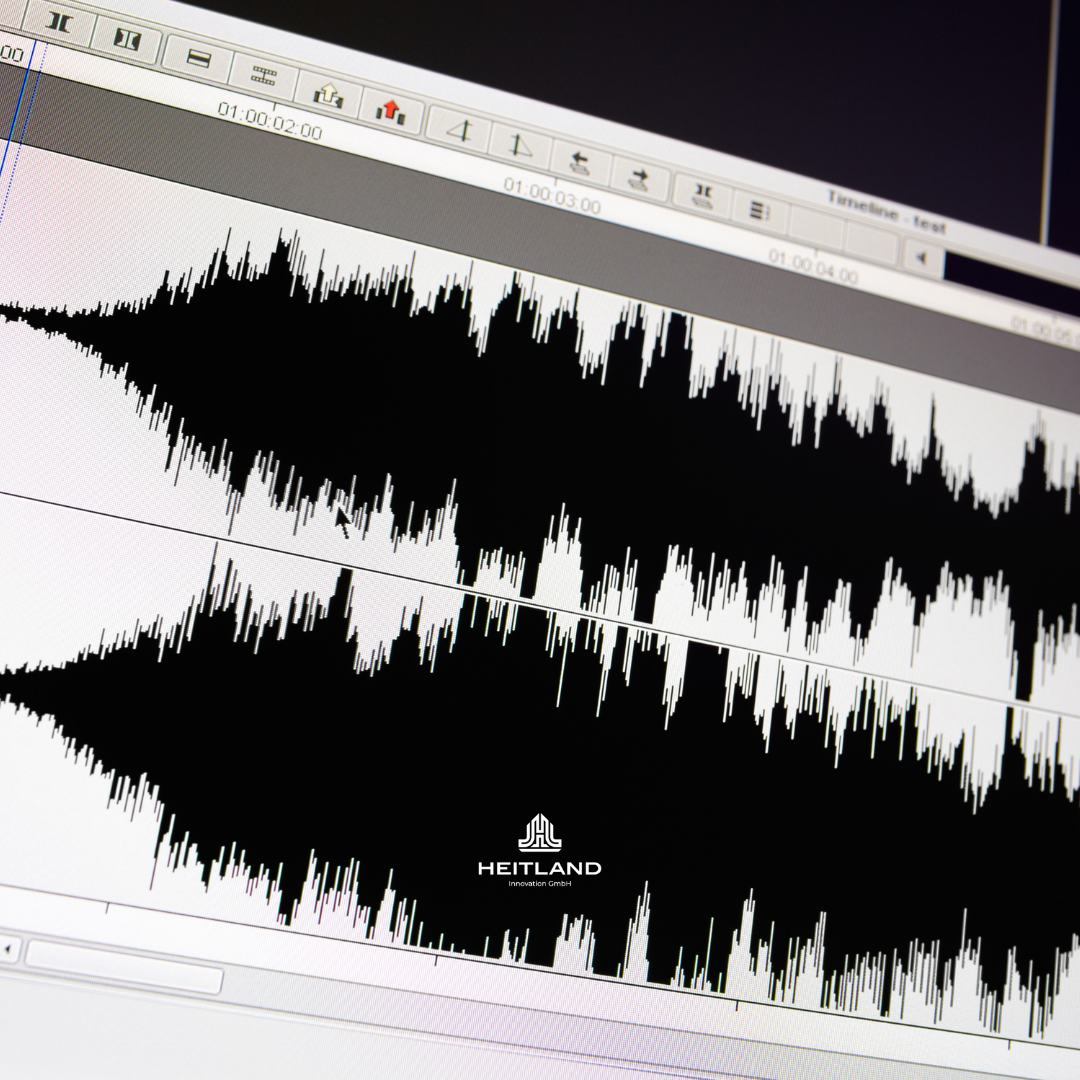
Task: Click the 01:00:02:00 timecode on the ruler
Action: pos(270,121)
